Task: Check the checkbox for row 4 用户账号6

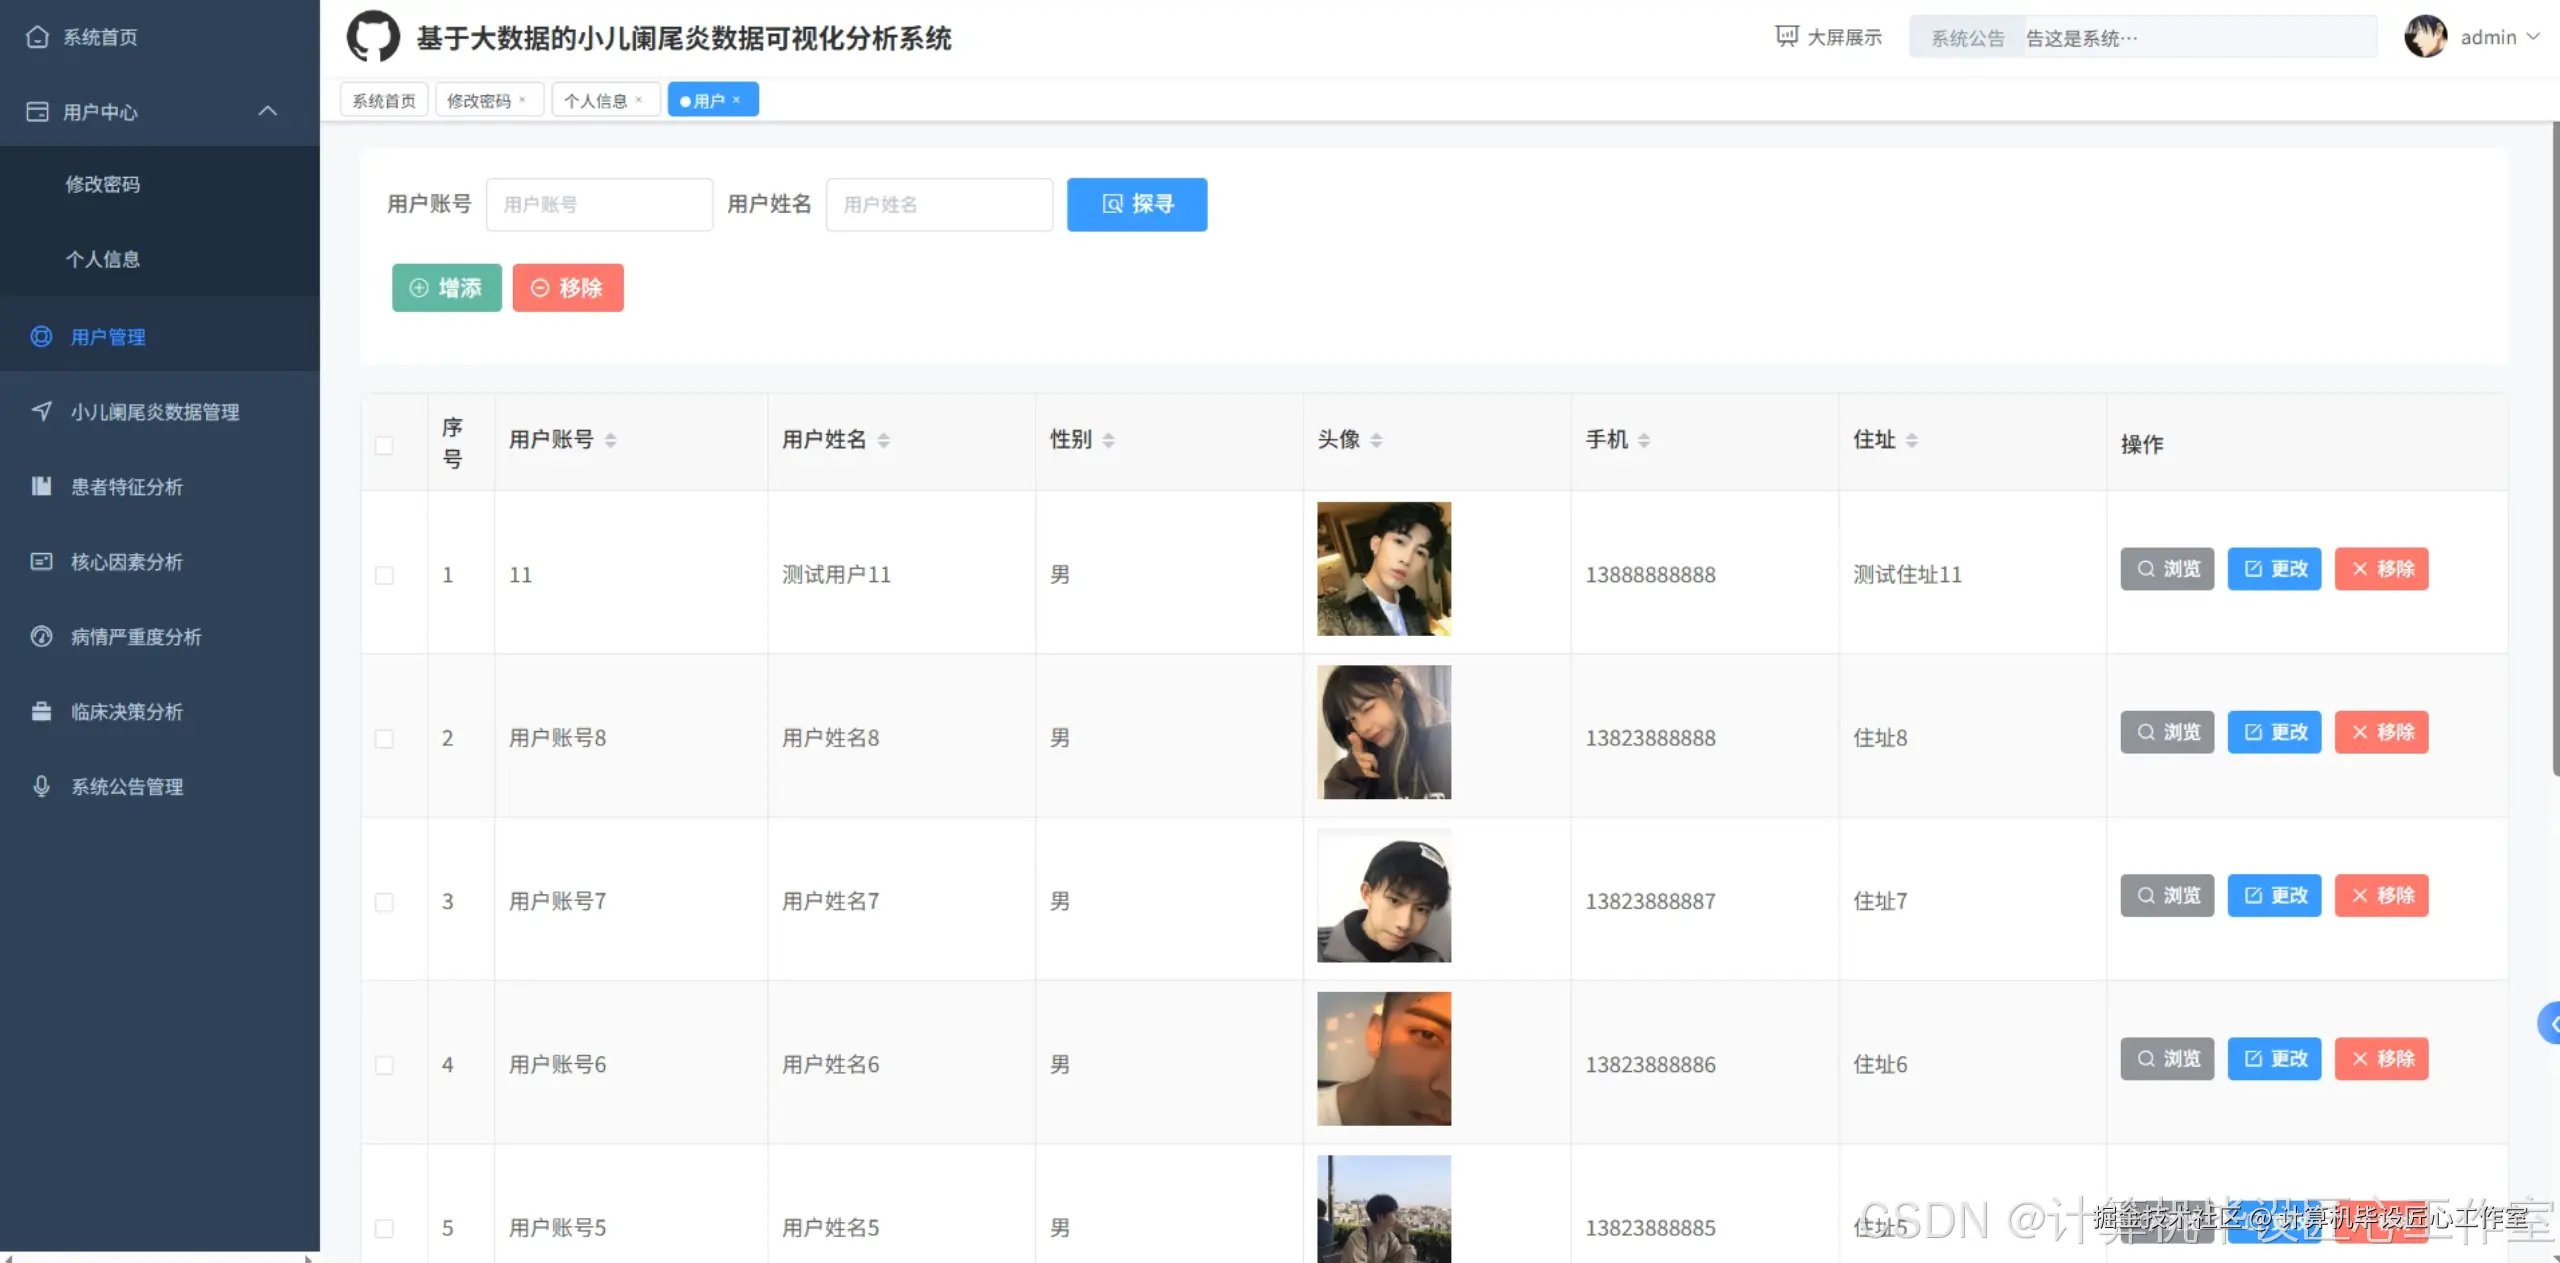Action: [x=384, y=1064]
